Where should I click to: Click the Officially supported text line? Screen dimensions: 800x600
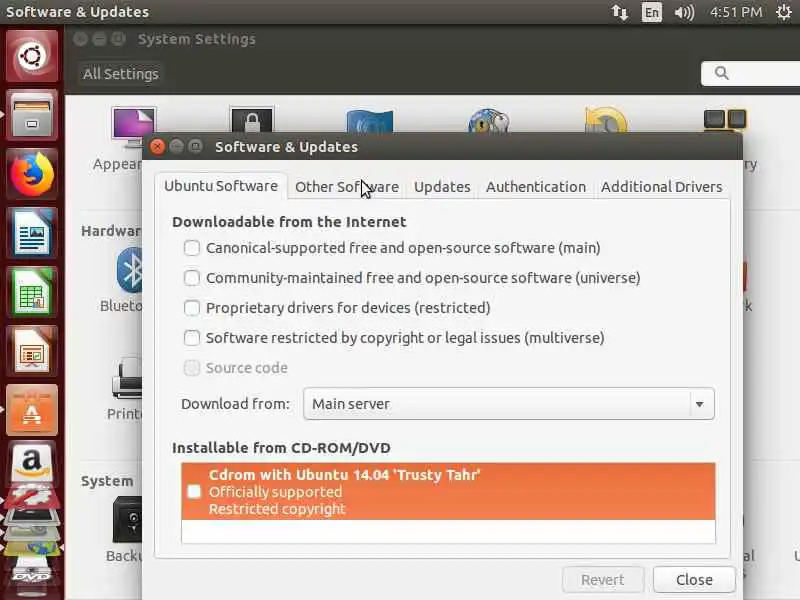276,492
